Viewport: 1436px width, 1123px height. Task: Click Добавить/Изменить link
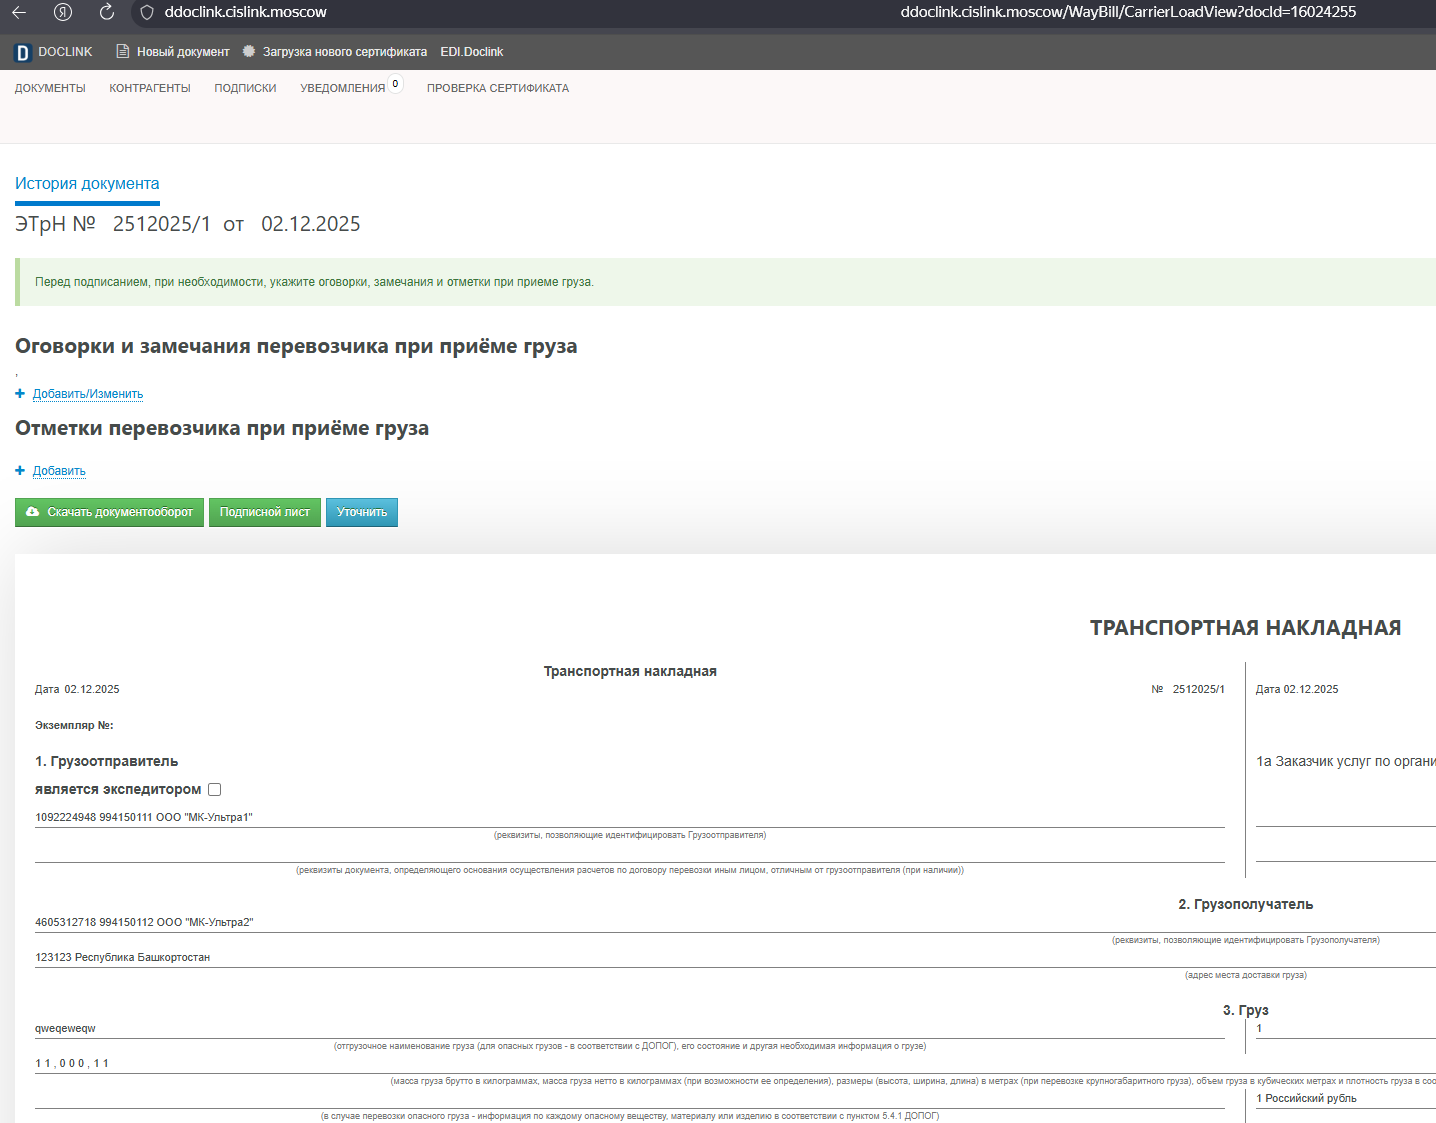click(x=88, y=394)
